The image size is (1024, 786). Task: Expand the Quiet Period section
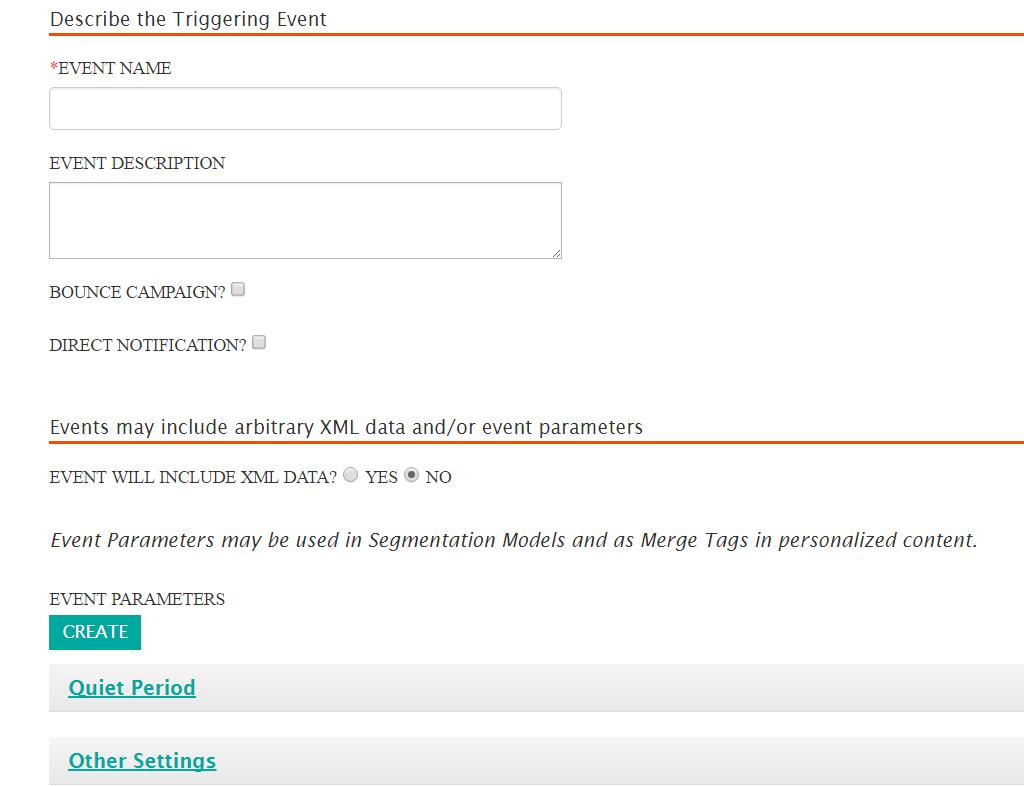point(132,687)
